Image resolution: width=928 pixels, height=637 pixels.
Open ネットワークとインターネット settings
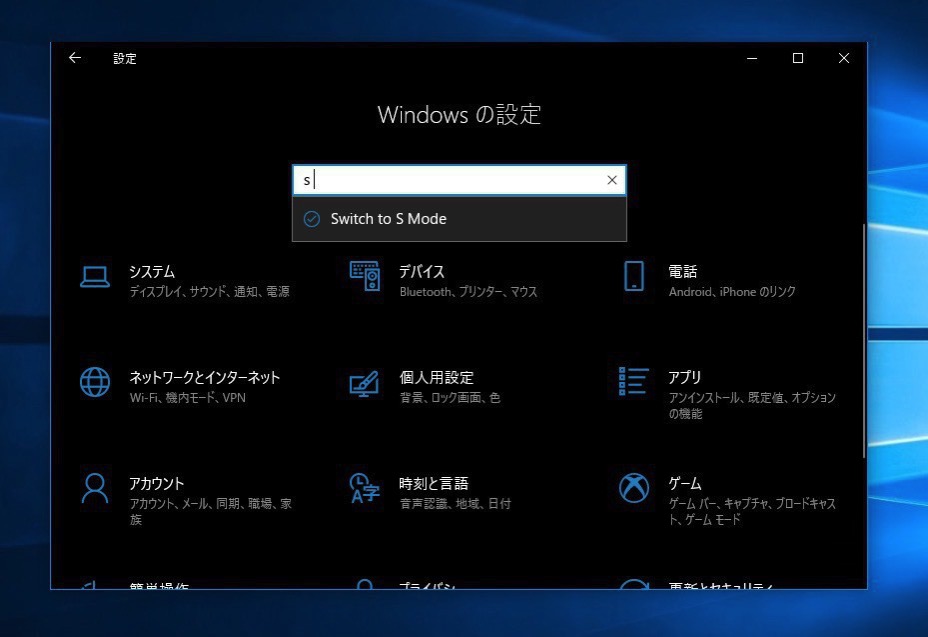coord(205,377)
